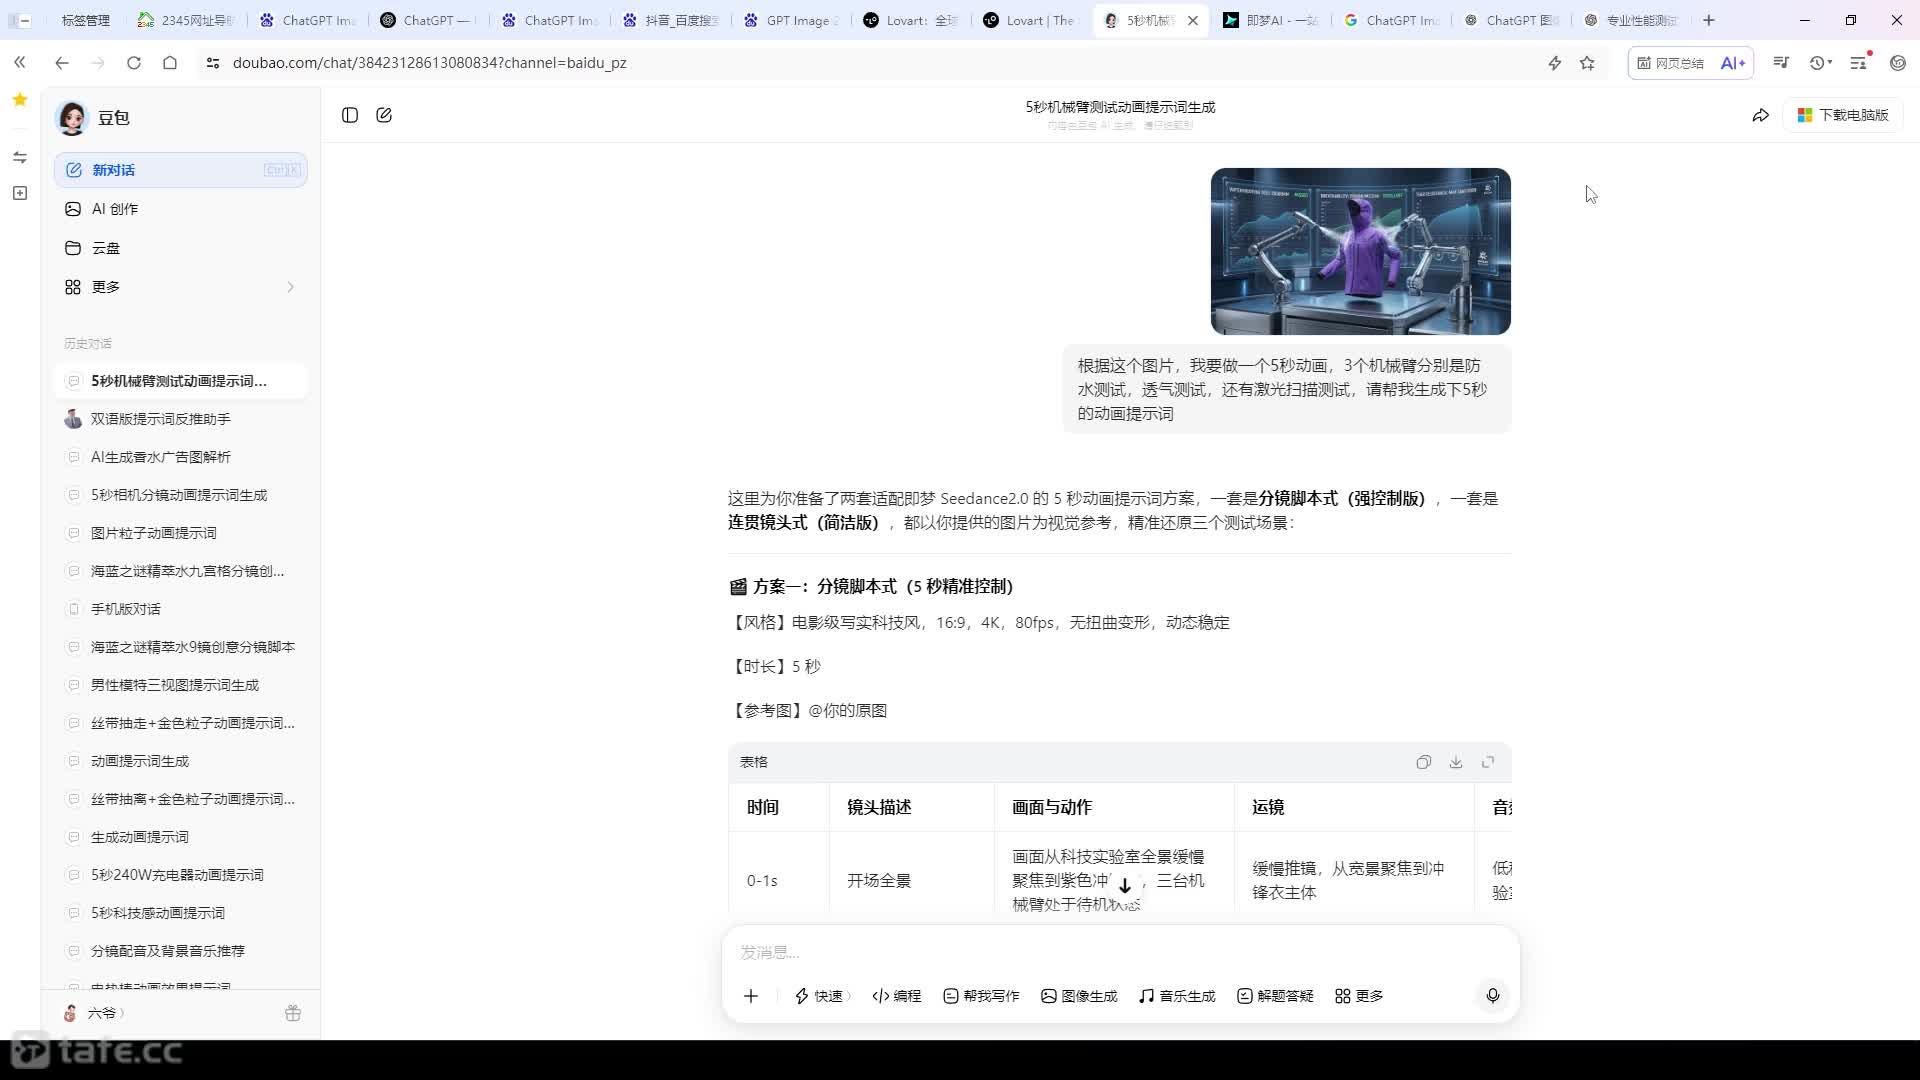Image resolution: width=1920 pixels, height=1080 pixels.
Task: Focus the 发消息 message input field
Action: point(1120,952)
